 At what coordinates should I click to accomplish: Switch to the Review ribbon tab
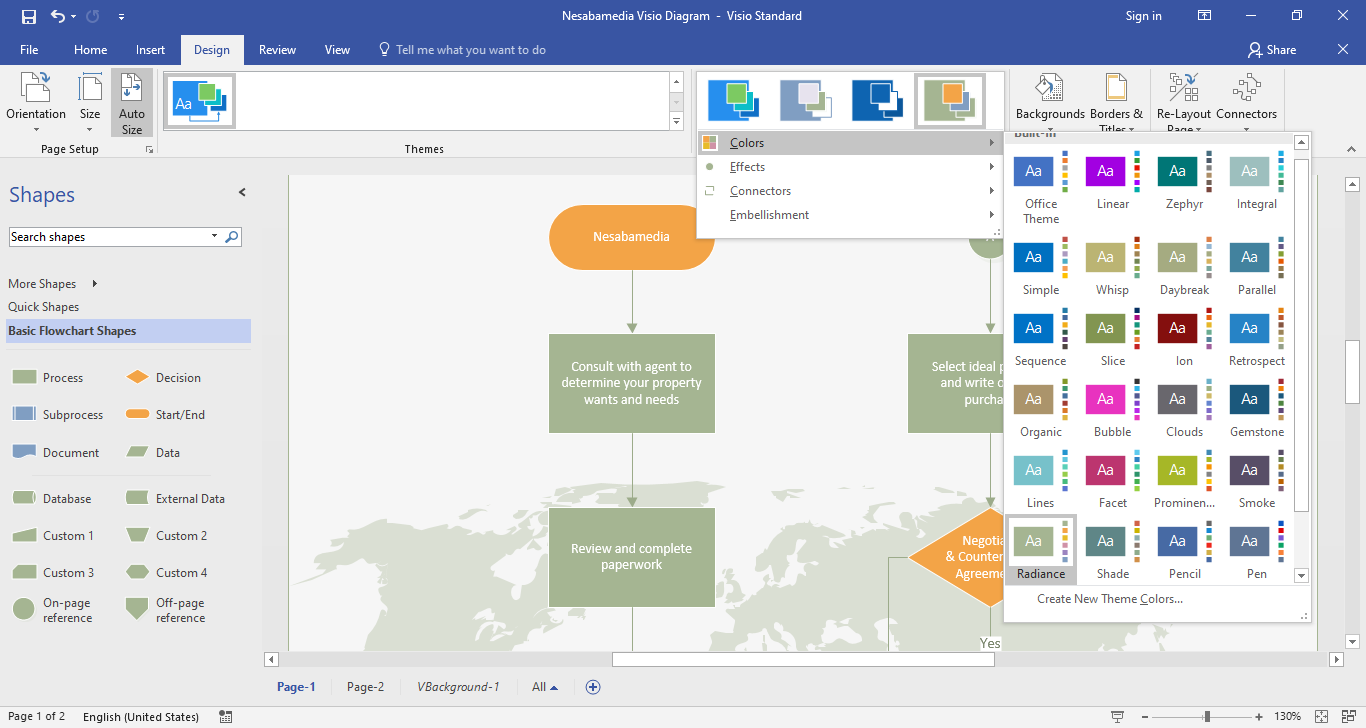(277, 50)
